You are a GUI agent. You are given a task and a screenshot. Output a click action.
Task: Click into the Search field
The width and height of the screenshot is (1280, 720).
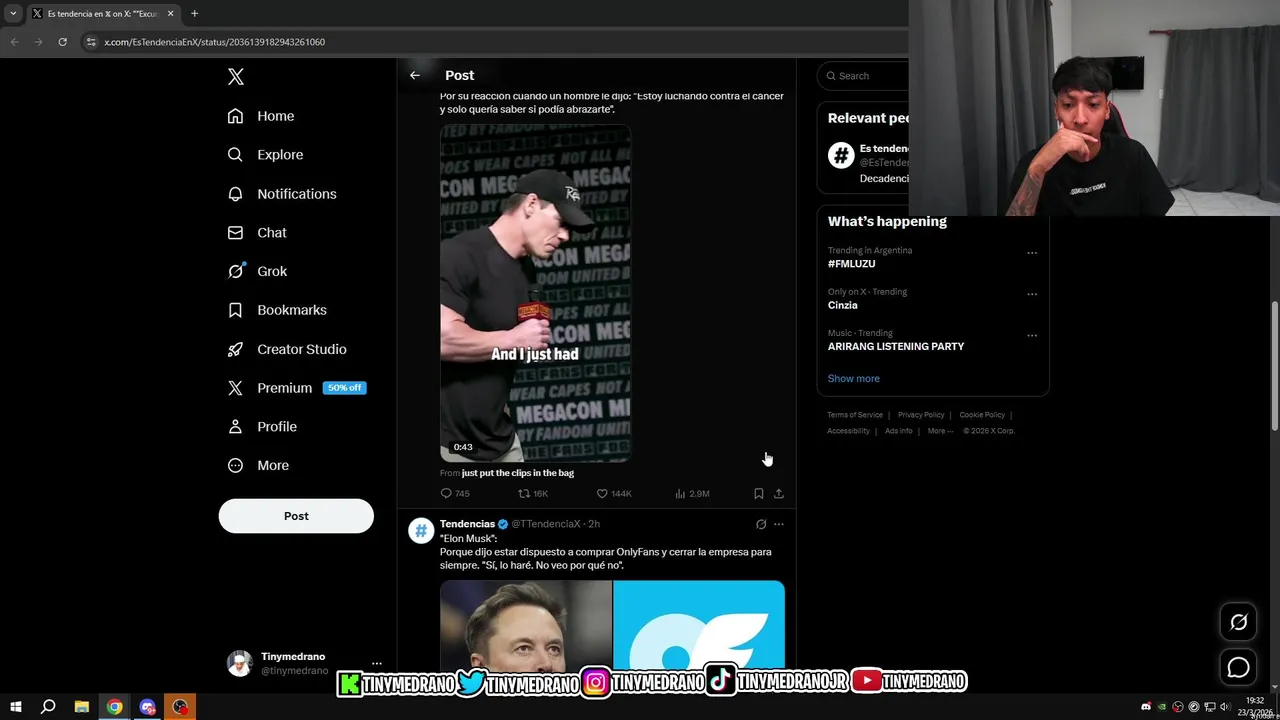click(x=865, y=76)
